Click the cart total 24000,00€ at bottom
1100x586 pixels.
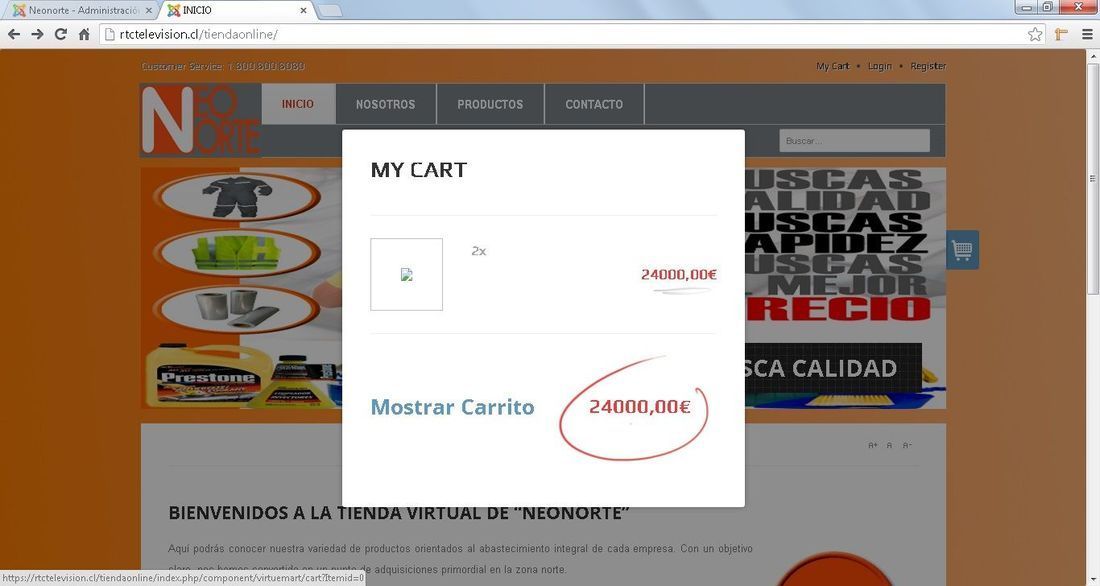[x=639, y=407]
